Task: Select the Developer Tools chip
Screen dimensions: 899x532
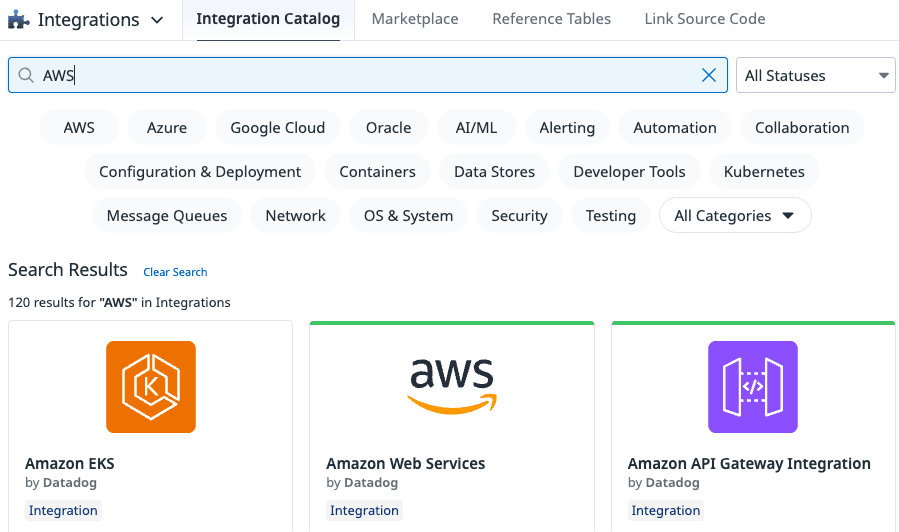Action: (x=629, y=171)
